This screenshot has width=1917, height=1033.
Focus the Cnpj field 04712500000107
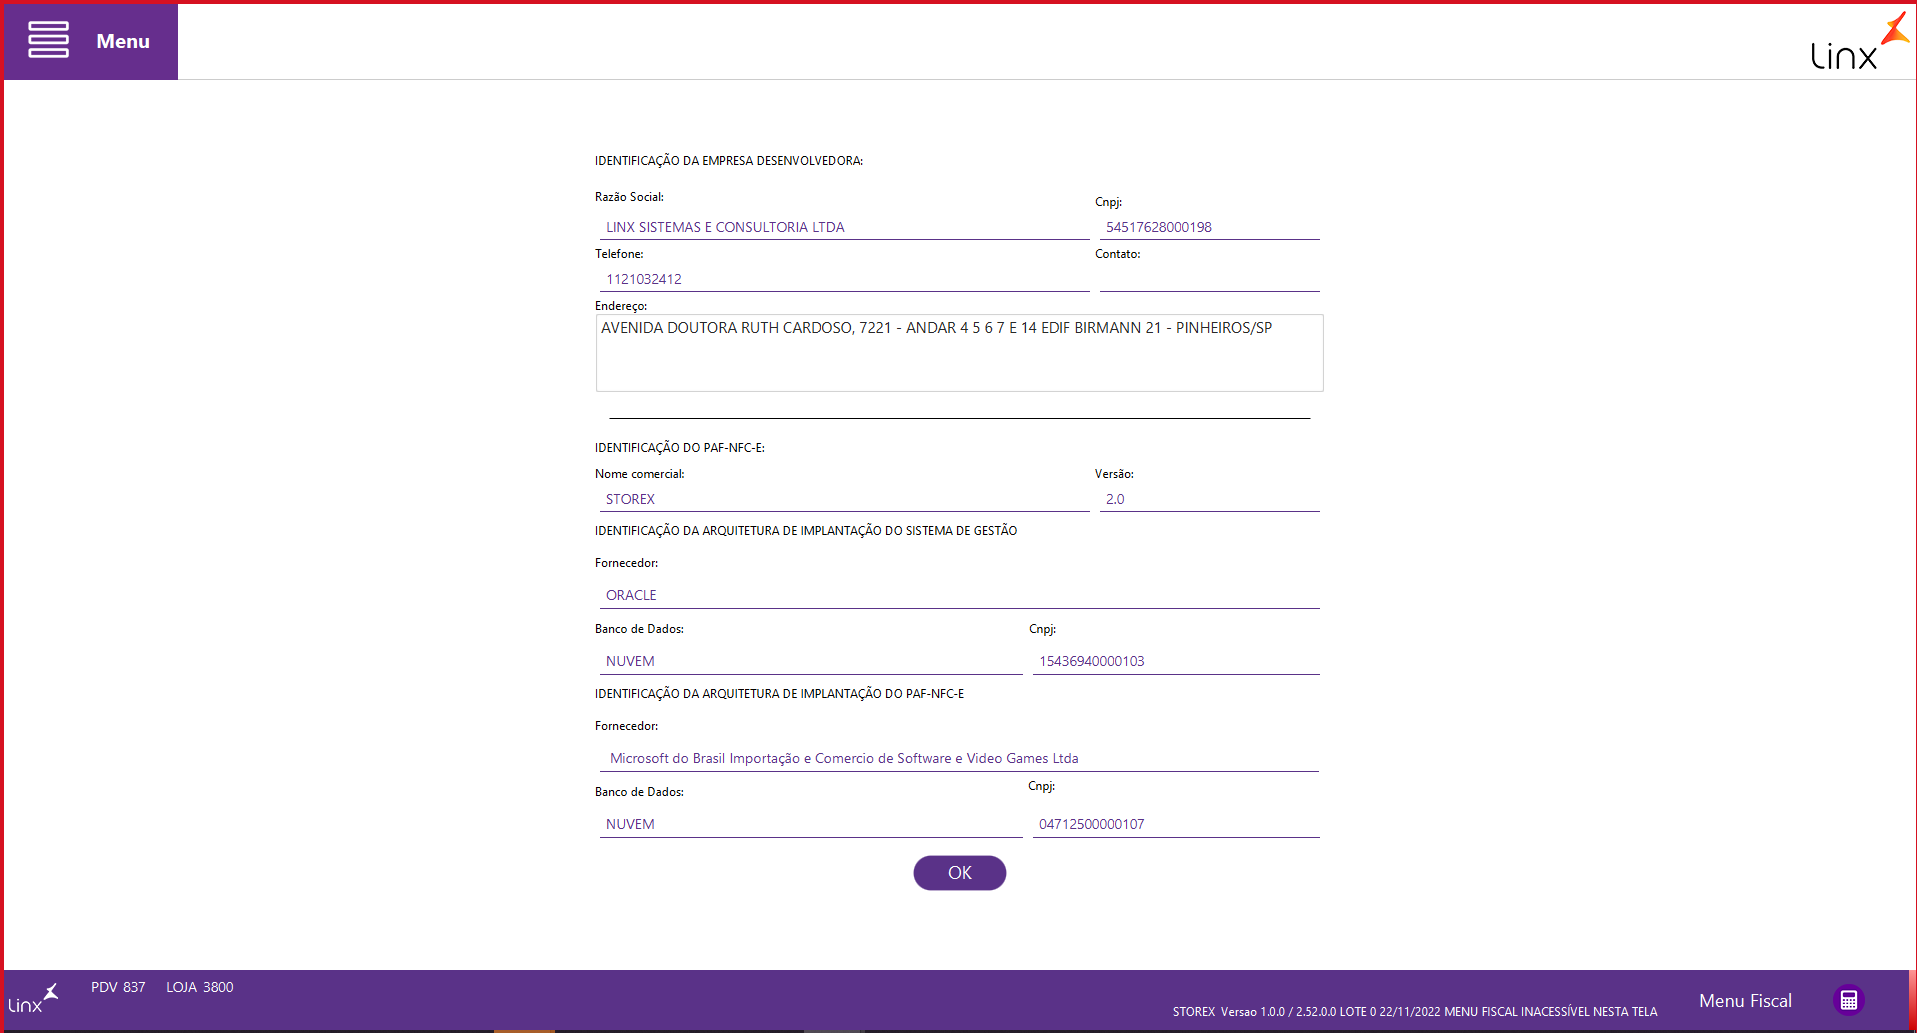point(1176,824)
